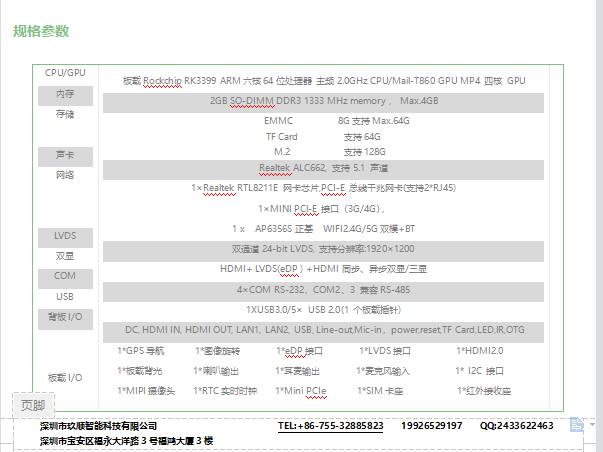Click the 1*红外接收座 item
Viewport: 603px width, 452px height.
point(484,391)
